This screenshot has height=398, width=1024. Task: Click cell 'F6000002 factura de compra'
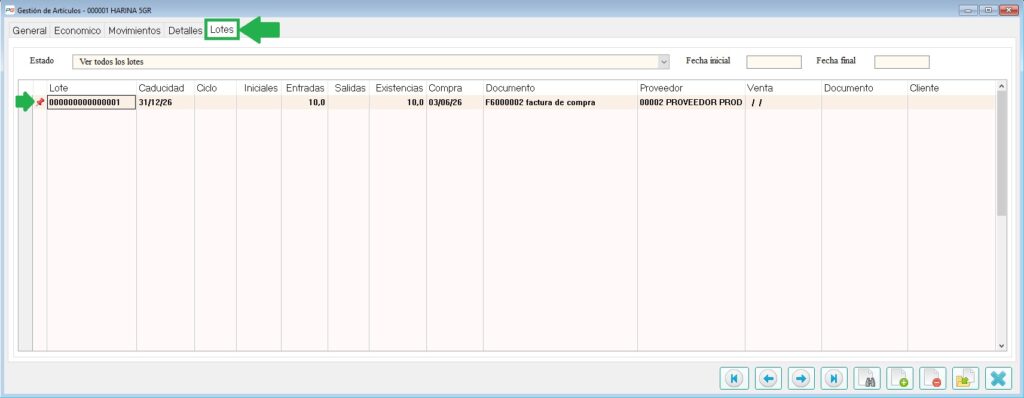(560, 103)
